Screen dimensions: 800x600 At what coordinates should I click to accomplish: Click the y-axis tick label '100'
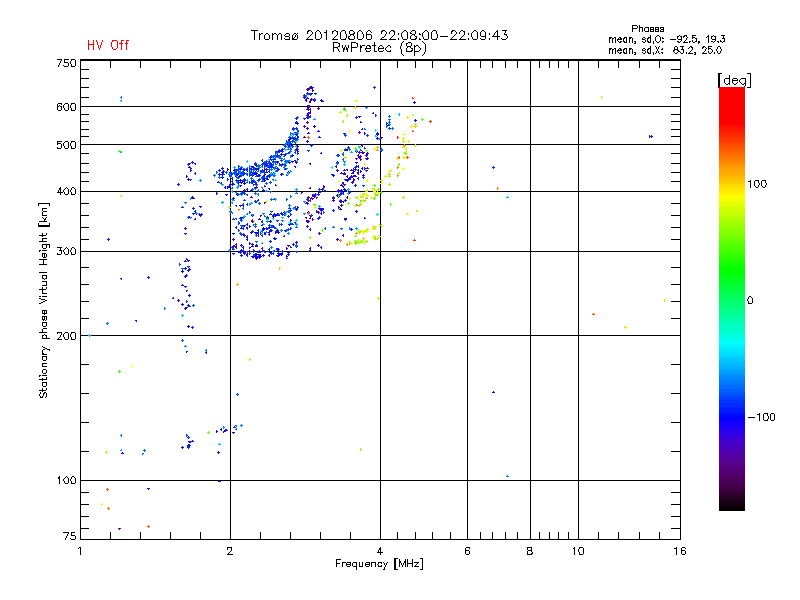pos(66,481)
